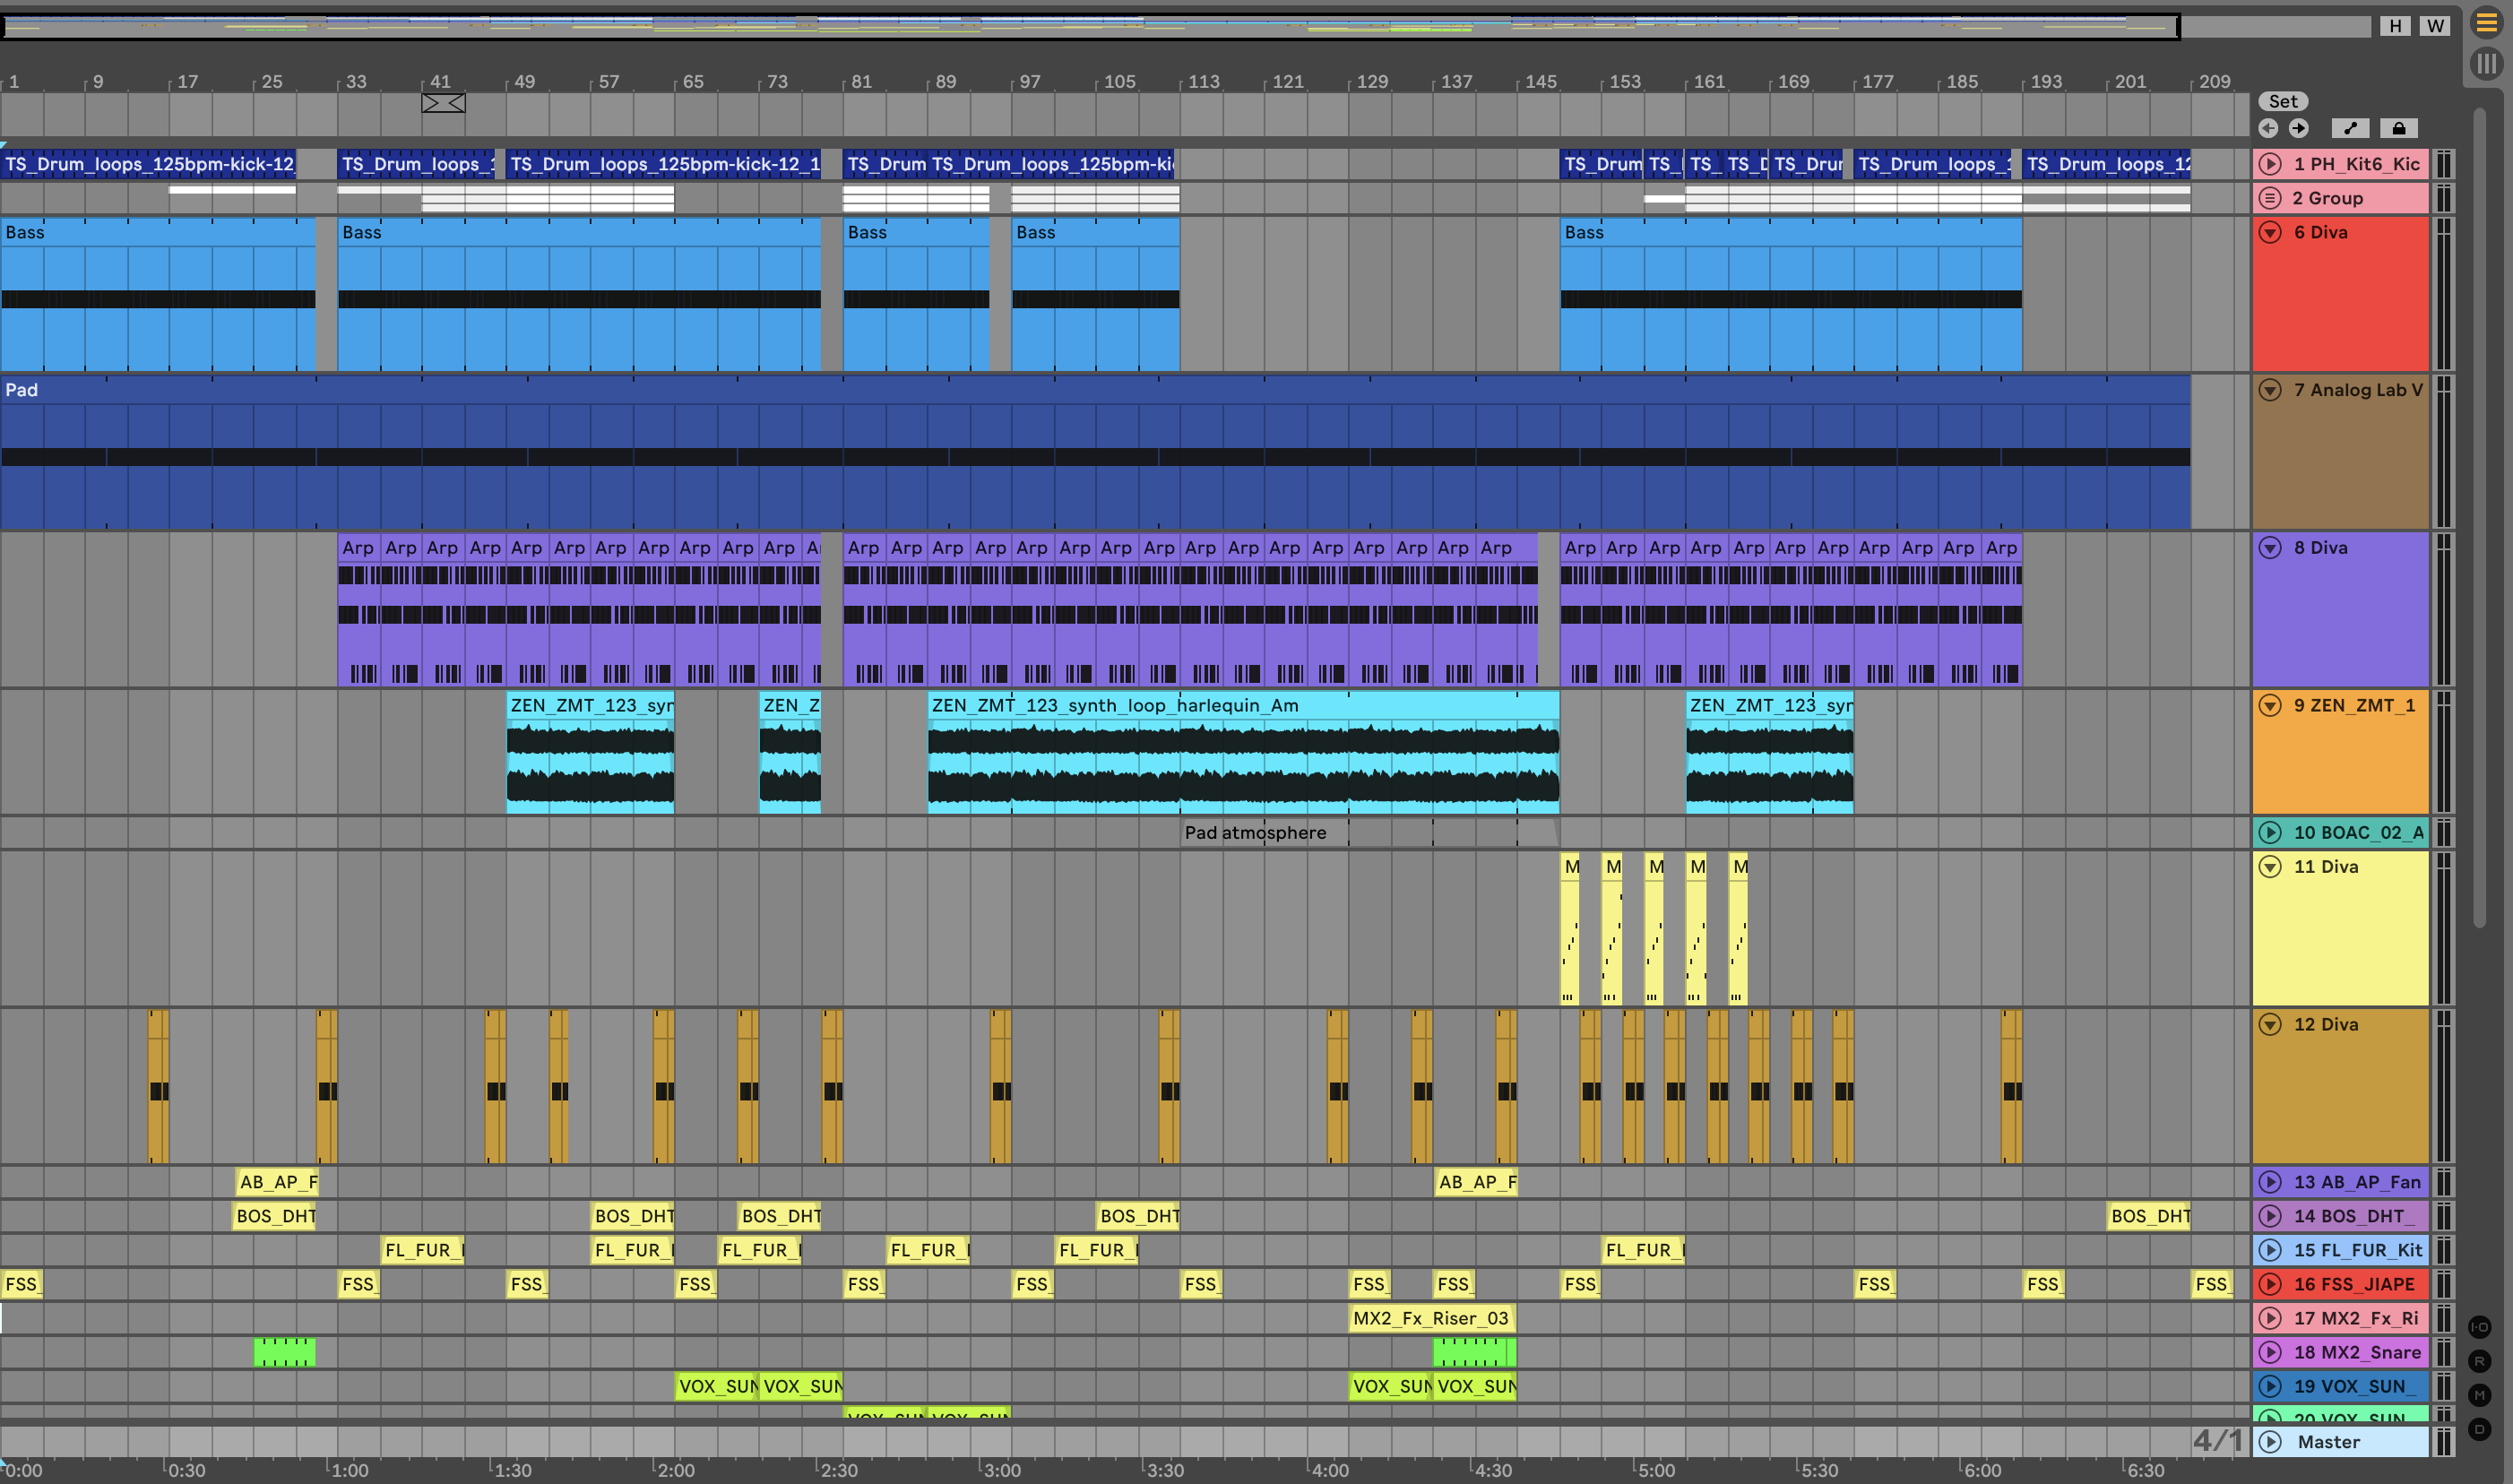Switch to Session view selector icon
The image size is (2513, 1484).
(x=2487, y=64)
